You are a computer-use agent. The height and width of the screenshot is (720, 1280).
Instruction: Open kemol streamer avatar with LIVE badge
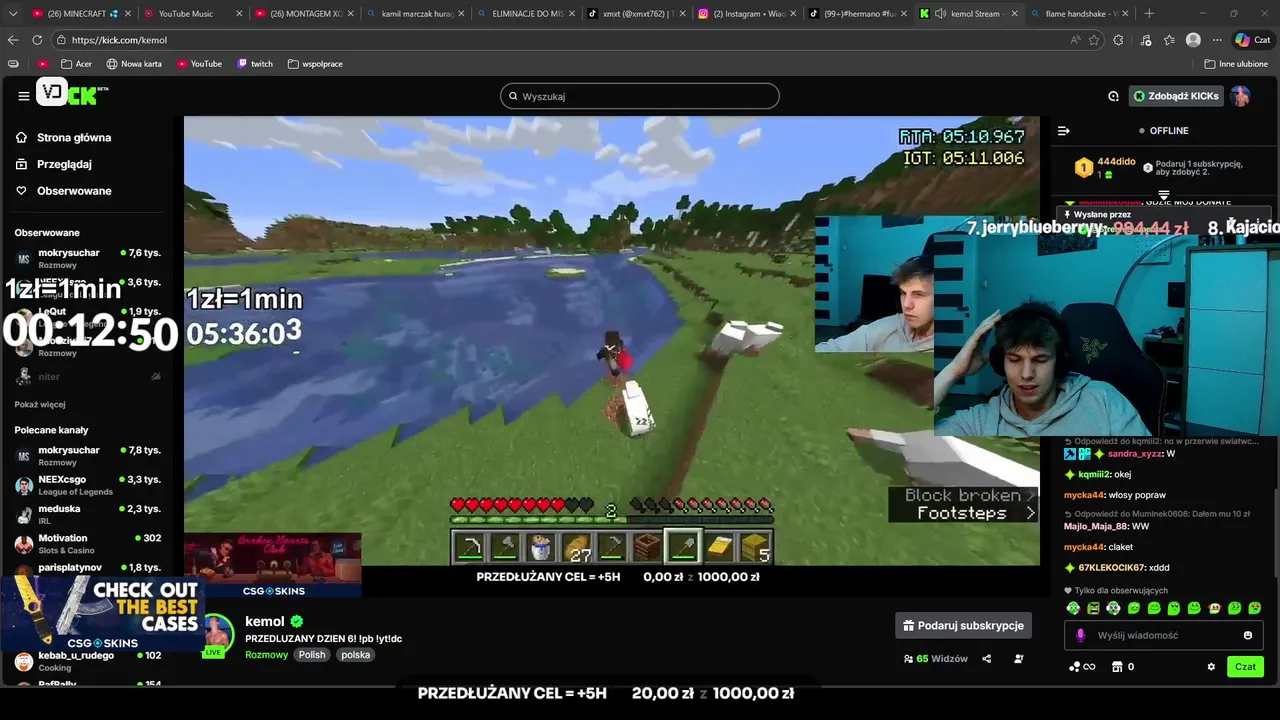tap(220, 636)
